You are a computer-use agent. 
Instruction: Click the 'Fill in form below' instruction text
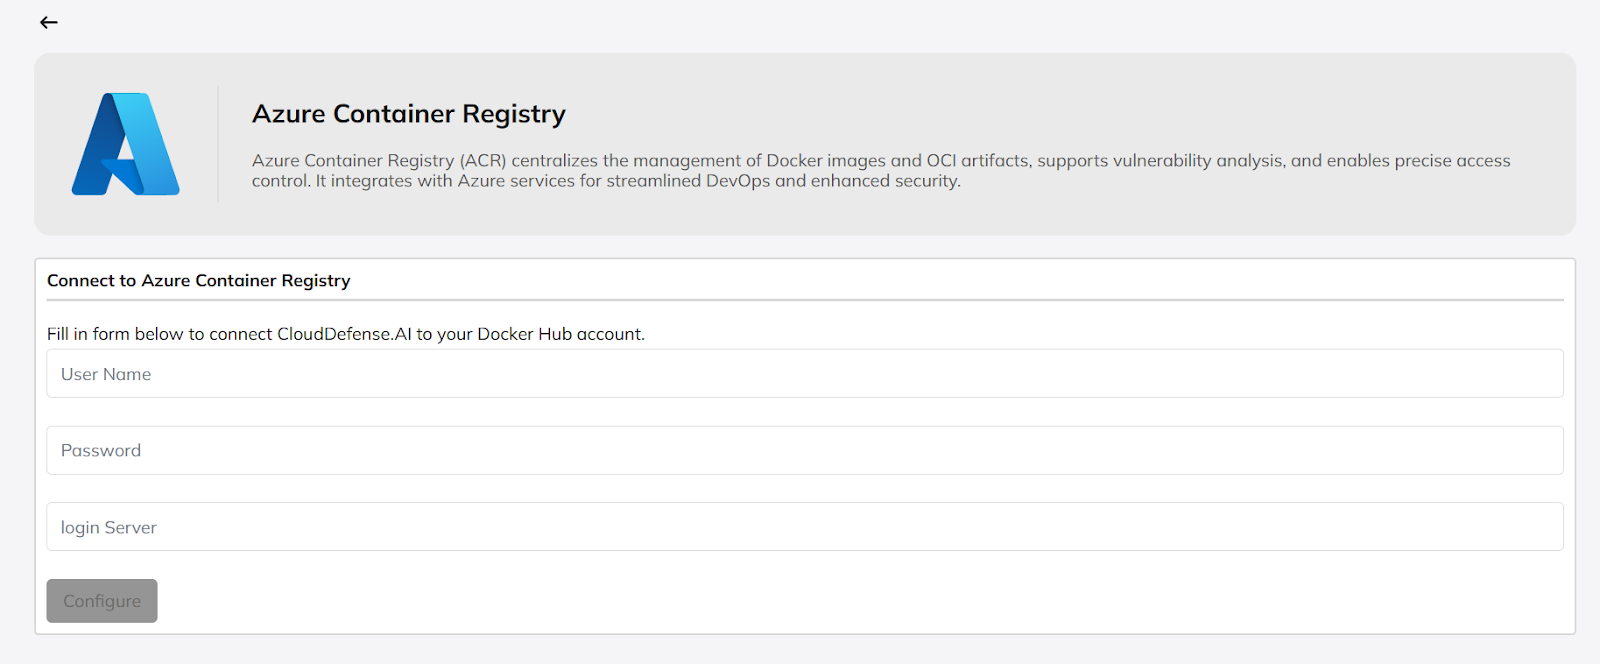click(346, 334)
